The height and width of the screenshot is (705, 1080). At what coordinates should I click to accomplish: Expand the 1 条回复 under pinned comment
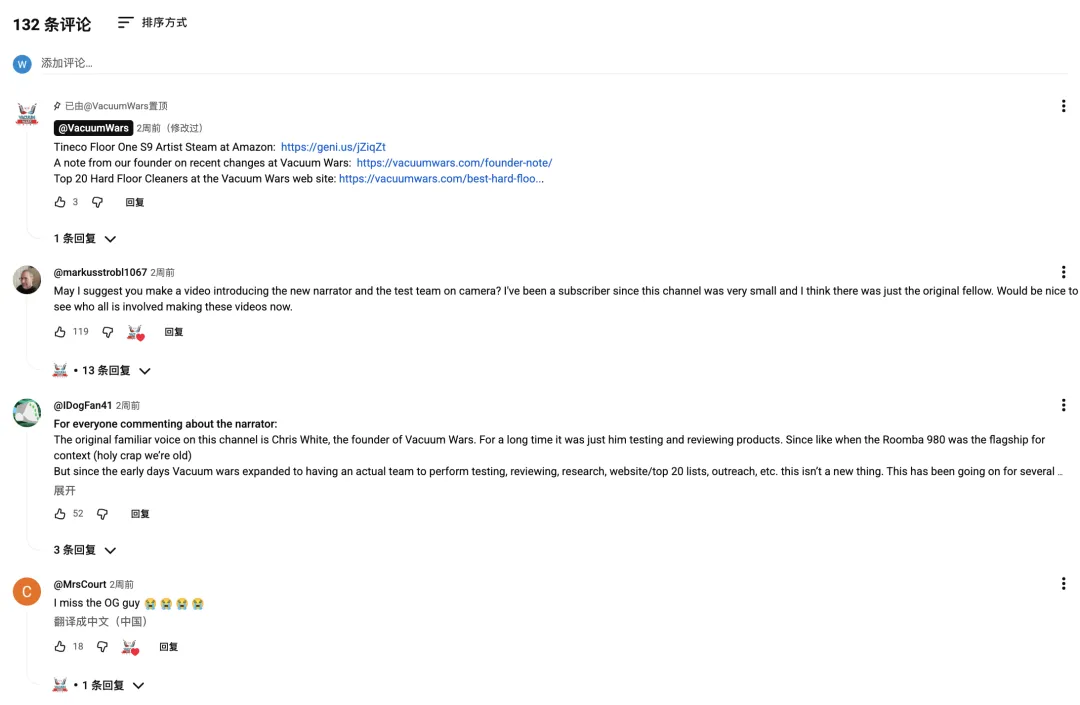(x=85, y=239)
